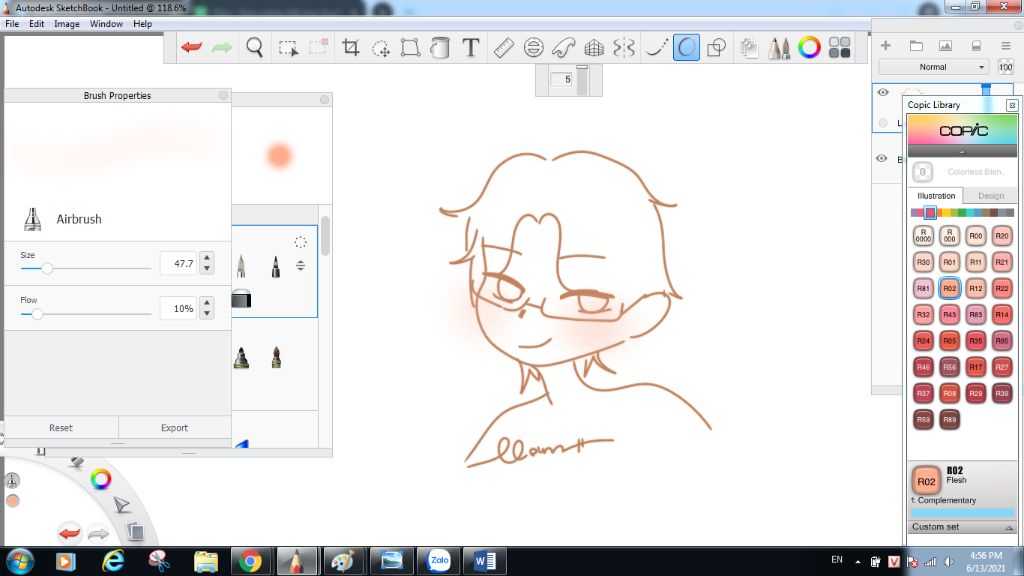This screenshot has width=1024, height=576.
Task: Select the Text tool
Action: [470, 48]
